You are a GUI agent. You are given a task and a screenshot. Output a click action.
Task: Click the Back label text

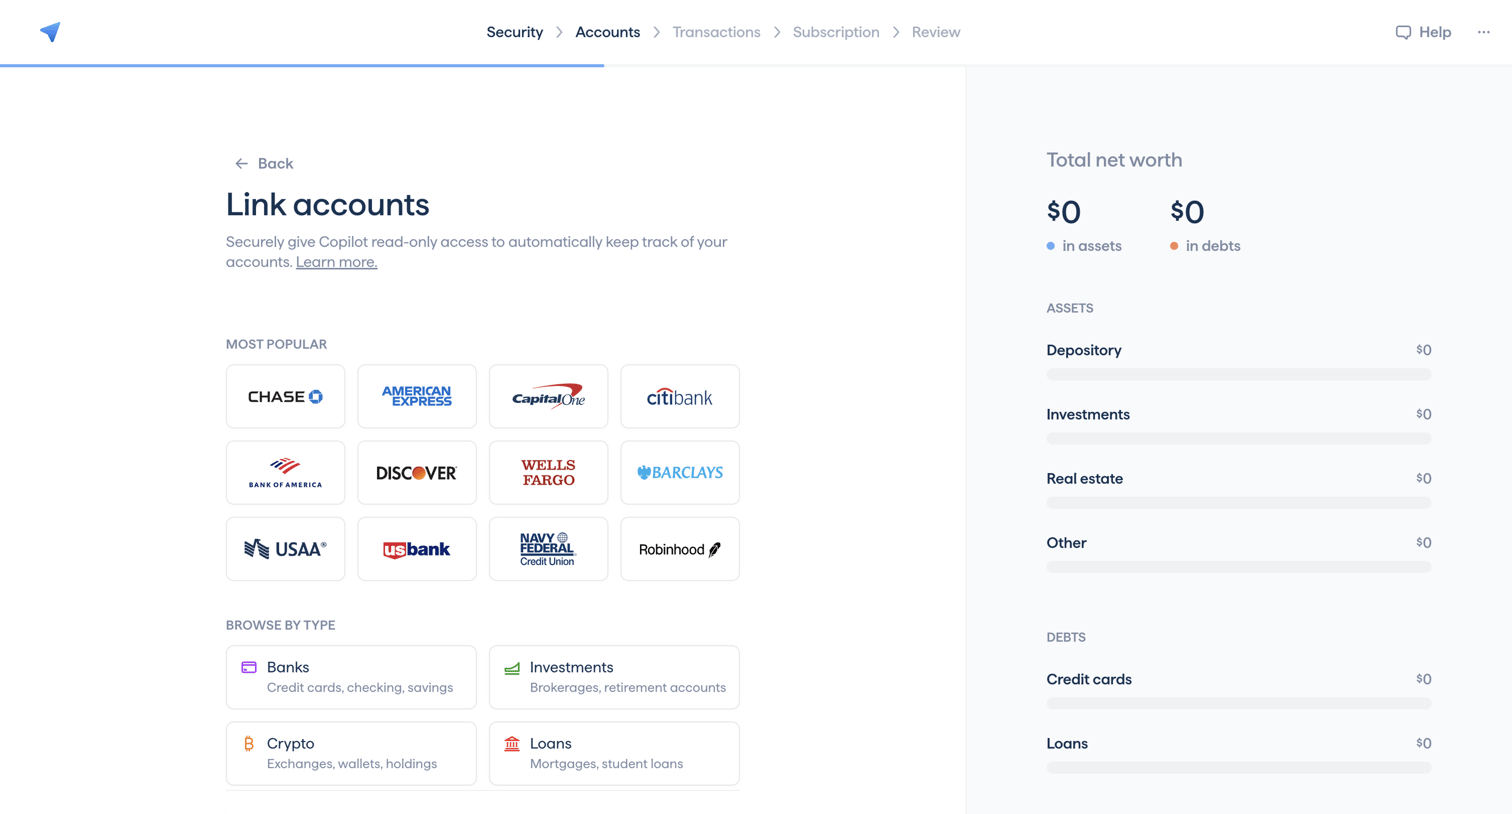pyautogui.click(x=275, y=164)
